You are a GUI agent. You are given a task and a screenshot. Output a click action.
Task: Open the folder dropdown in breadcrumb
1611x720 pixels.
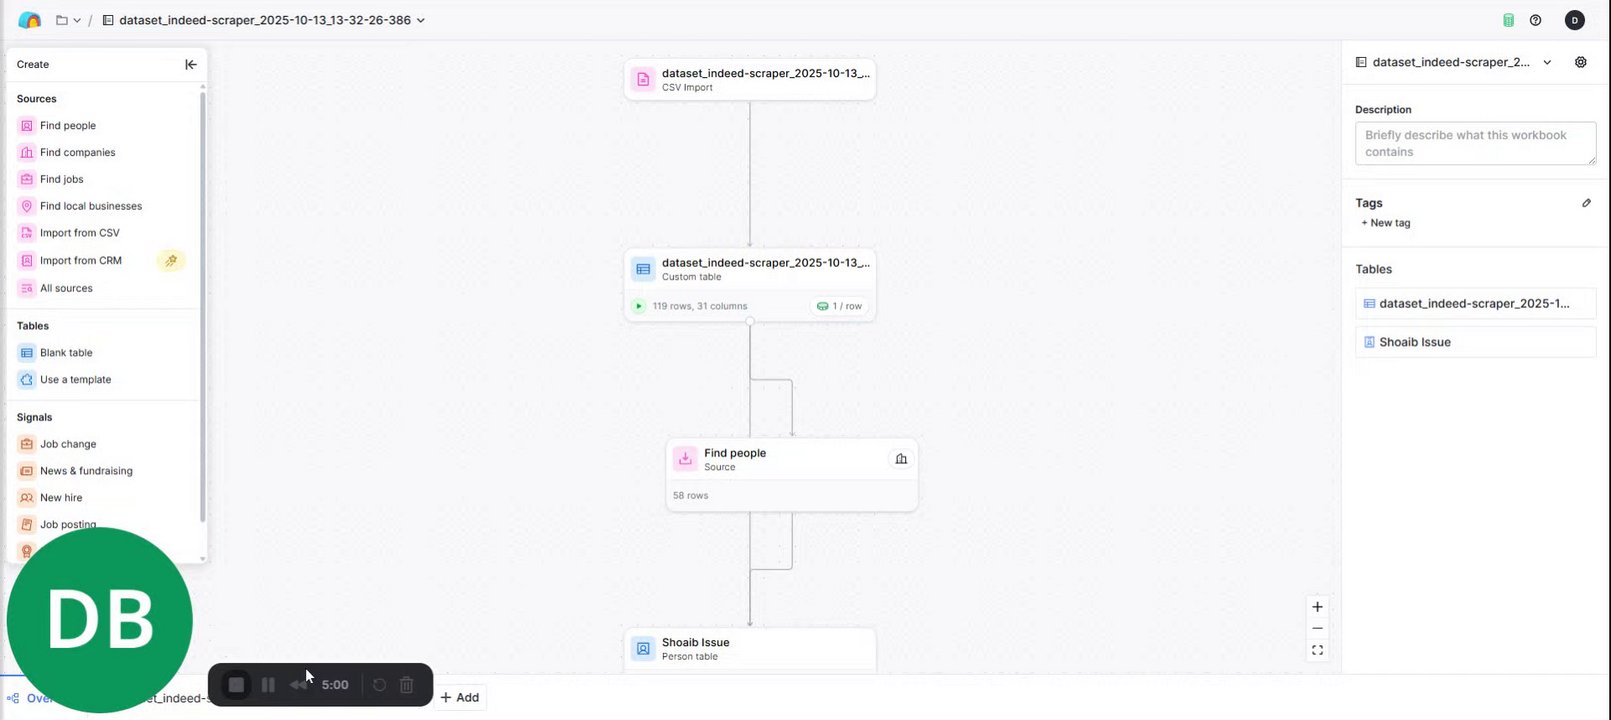pyautogui.click(x=68, y=20)
